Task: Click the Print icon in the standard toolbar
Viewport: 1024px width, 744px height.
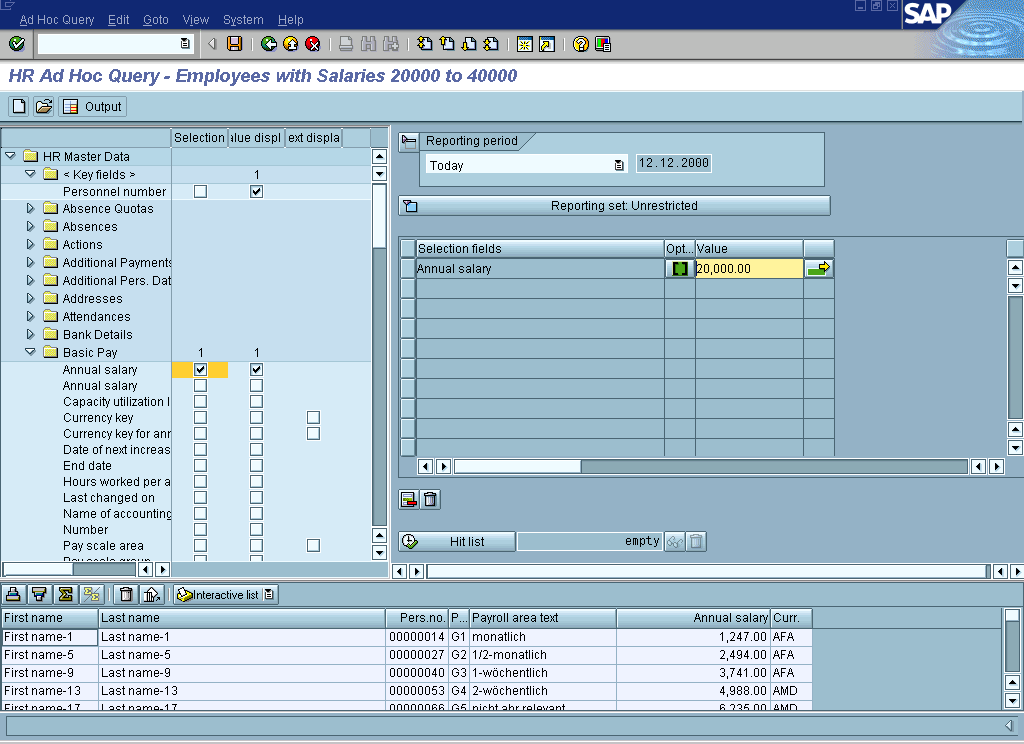Action: (x=346, y=44)
